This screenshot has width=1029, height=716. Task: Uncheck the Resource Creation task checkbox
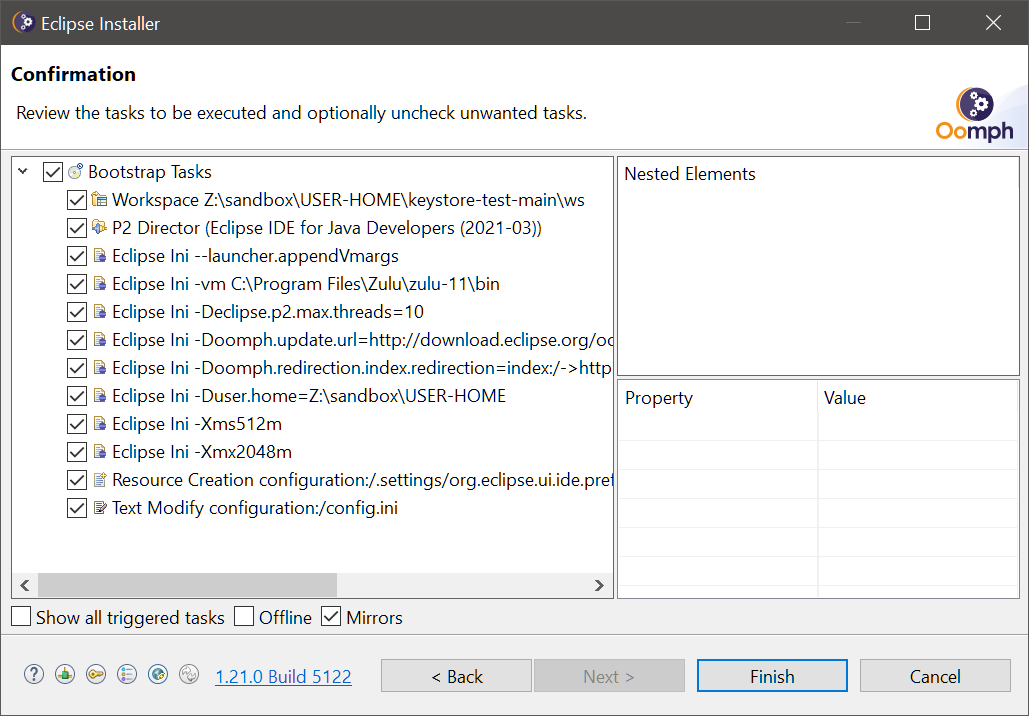click(77, 480)
